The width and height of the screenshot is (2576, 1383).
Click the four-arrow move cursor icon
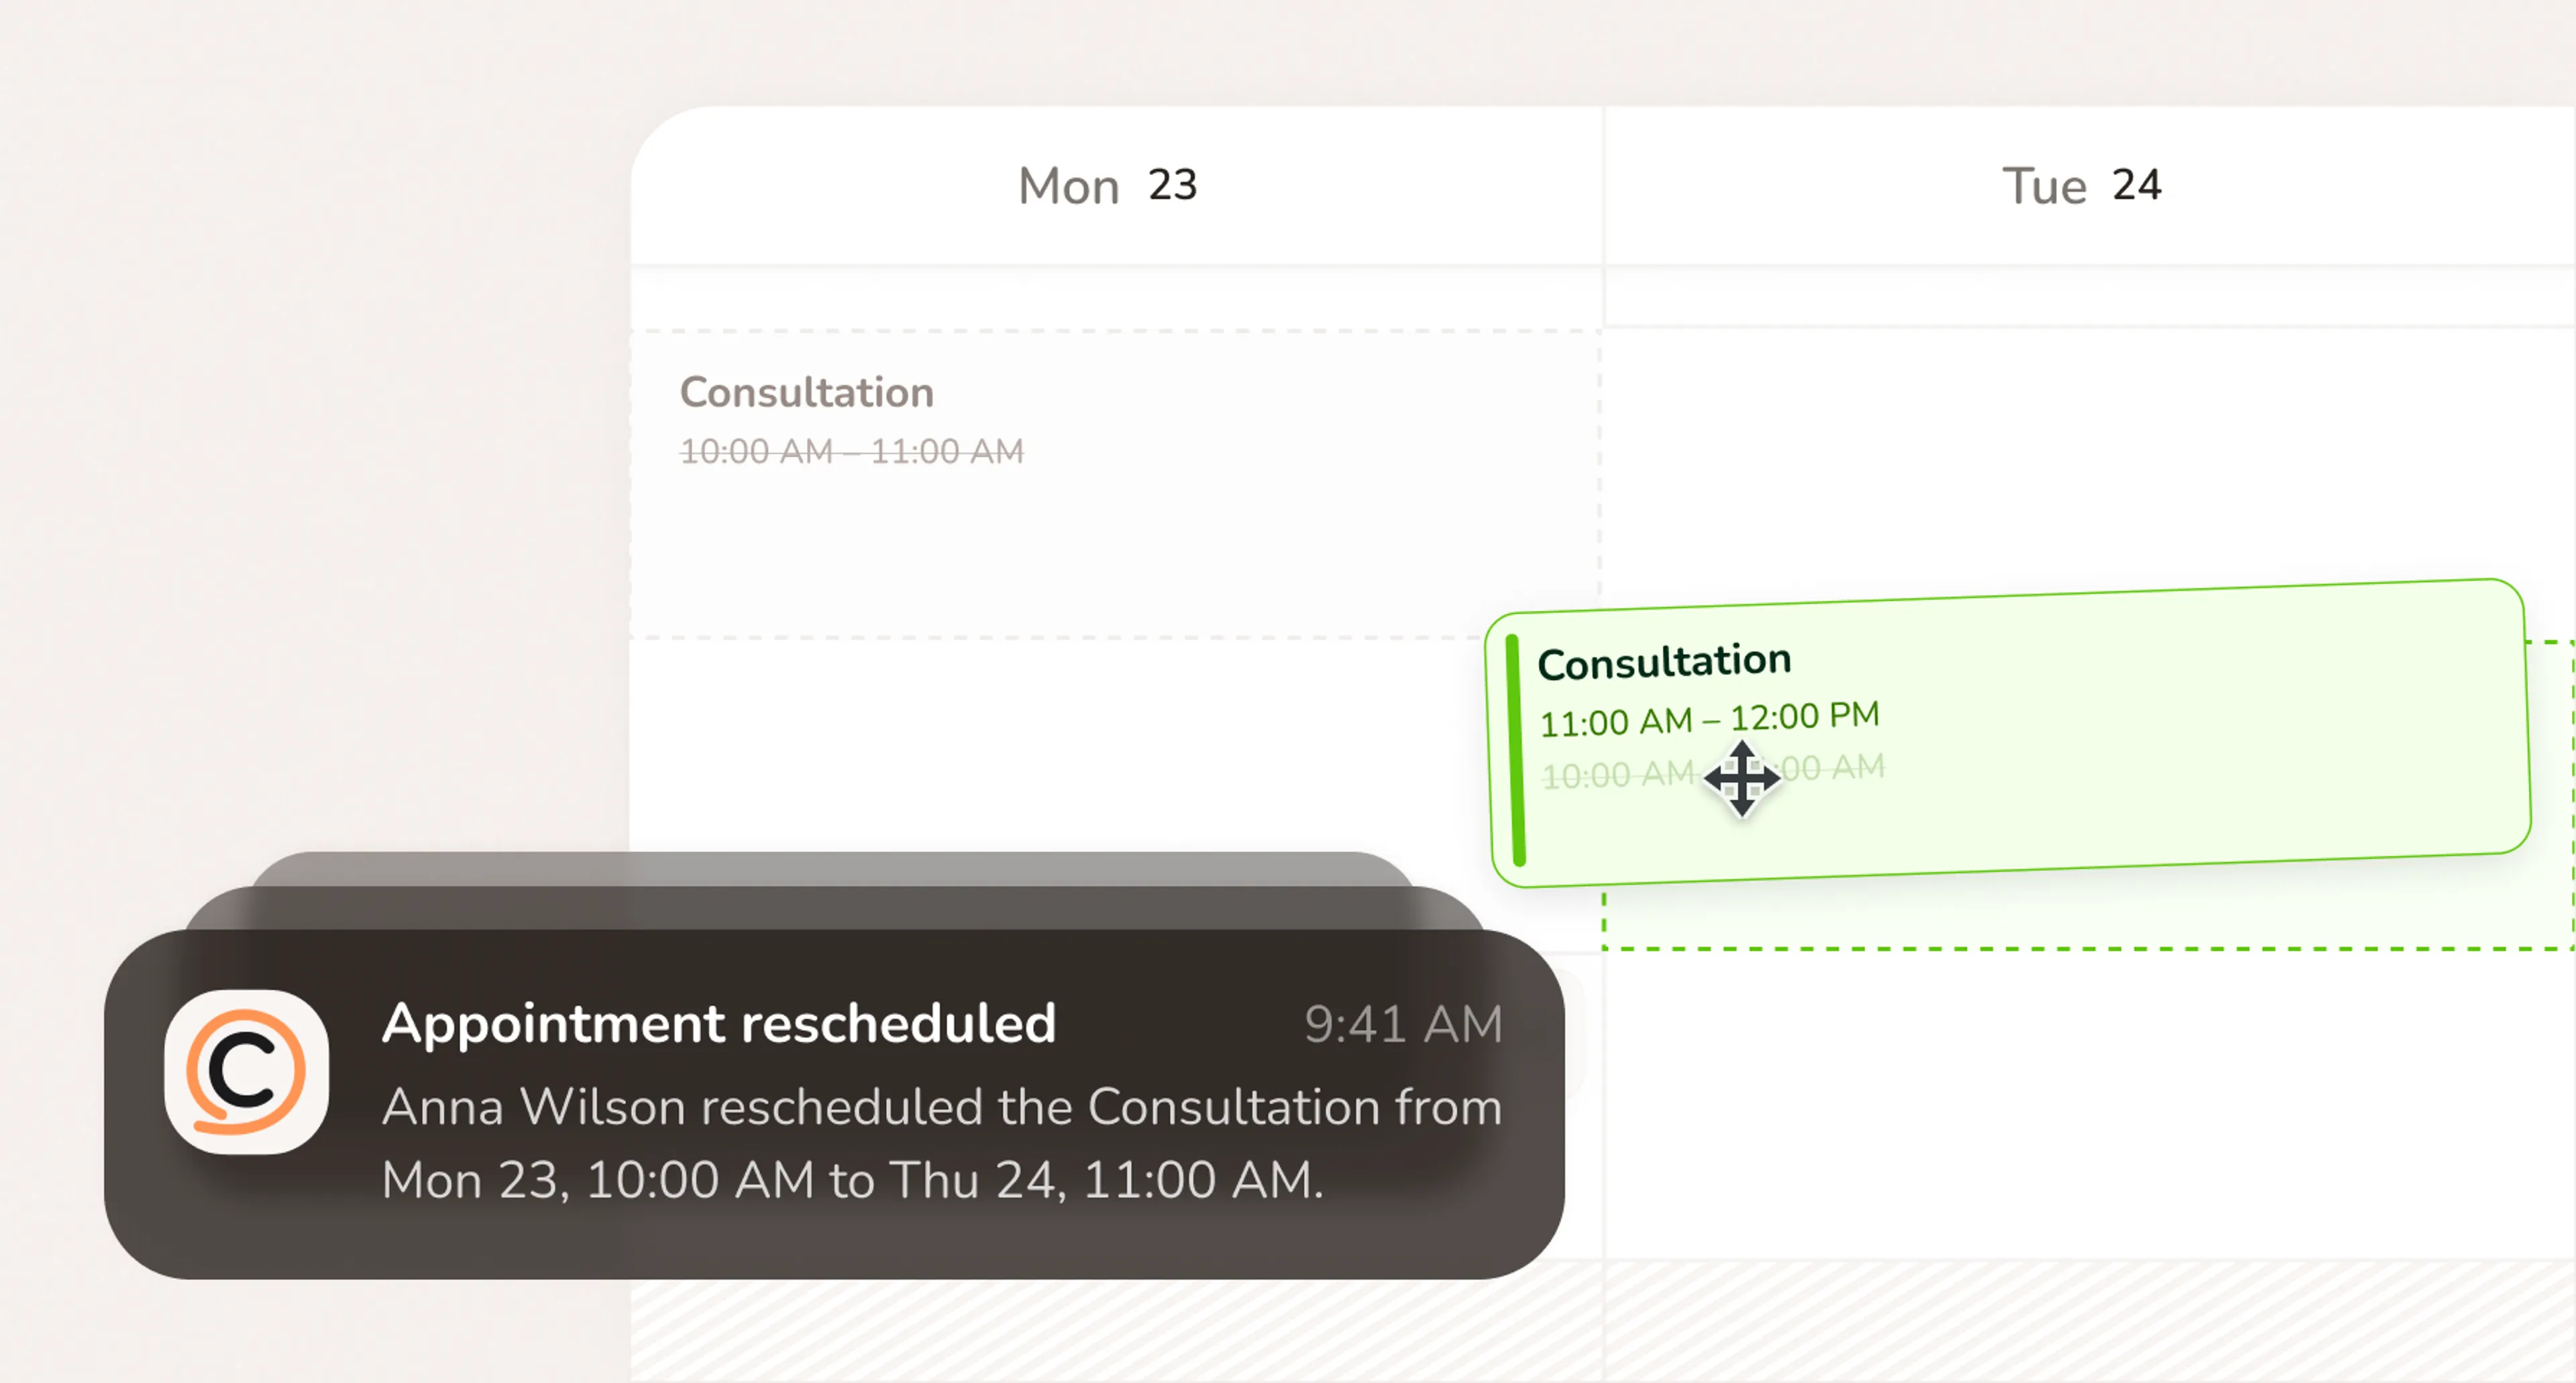[x=1742, y=778]
